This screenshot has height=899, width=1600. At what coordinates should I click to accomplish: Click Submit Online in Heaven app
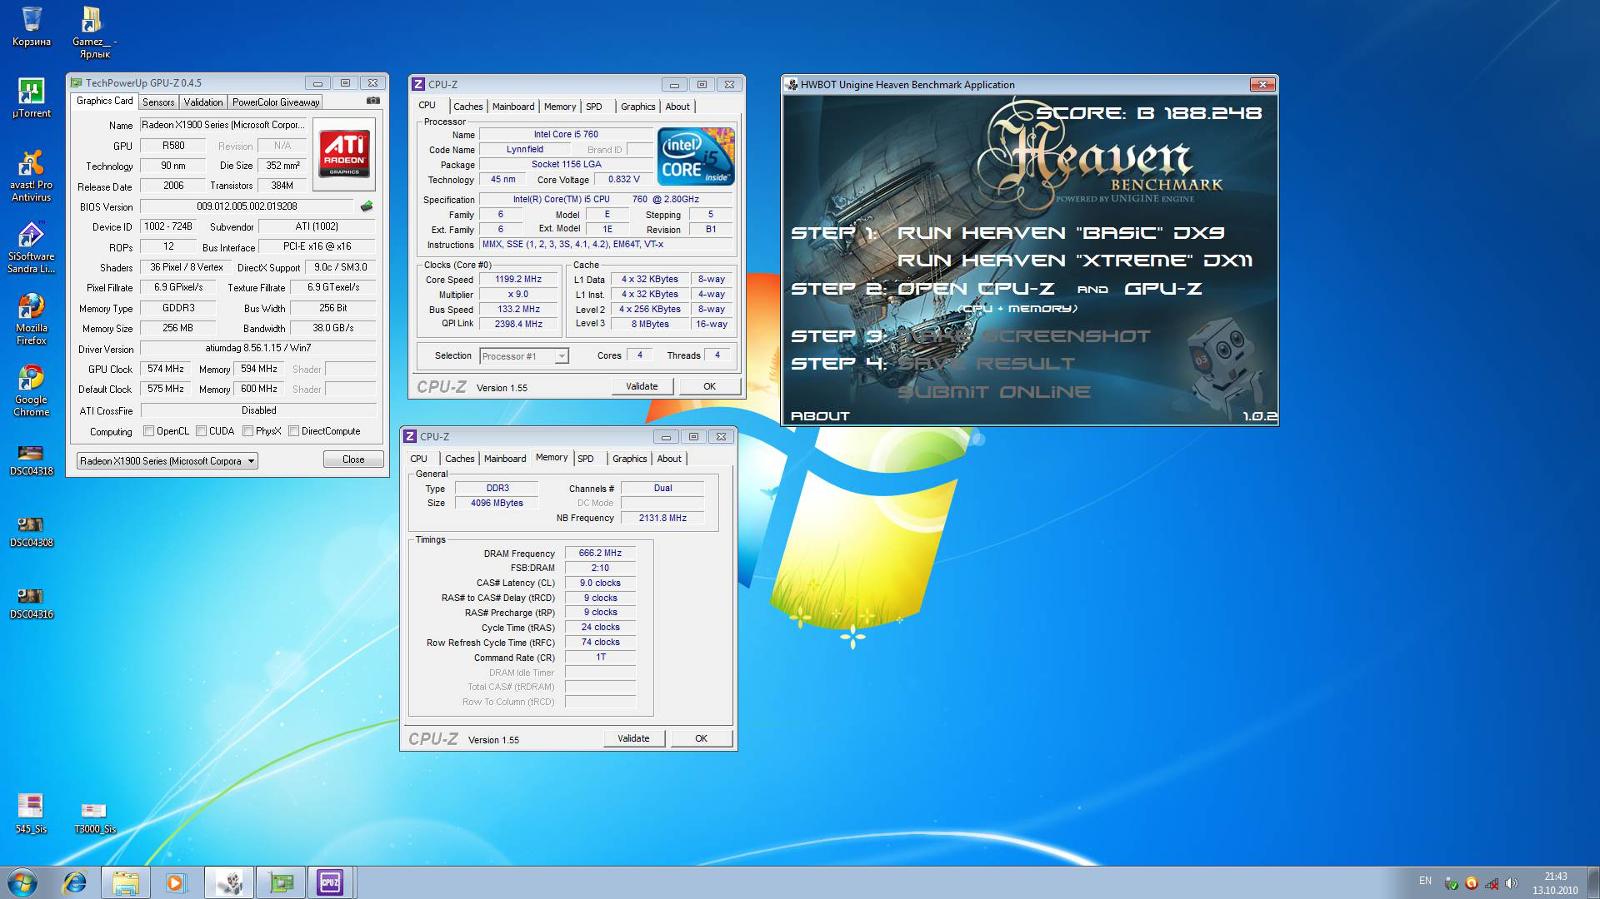994,392
